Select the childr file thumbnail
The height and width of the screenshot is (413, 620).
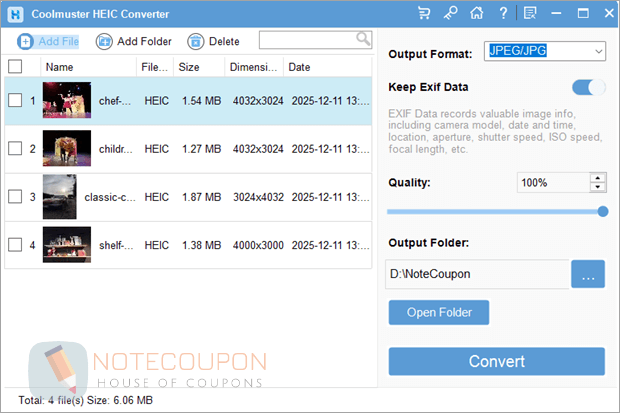click(x=67, y=148)
